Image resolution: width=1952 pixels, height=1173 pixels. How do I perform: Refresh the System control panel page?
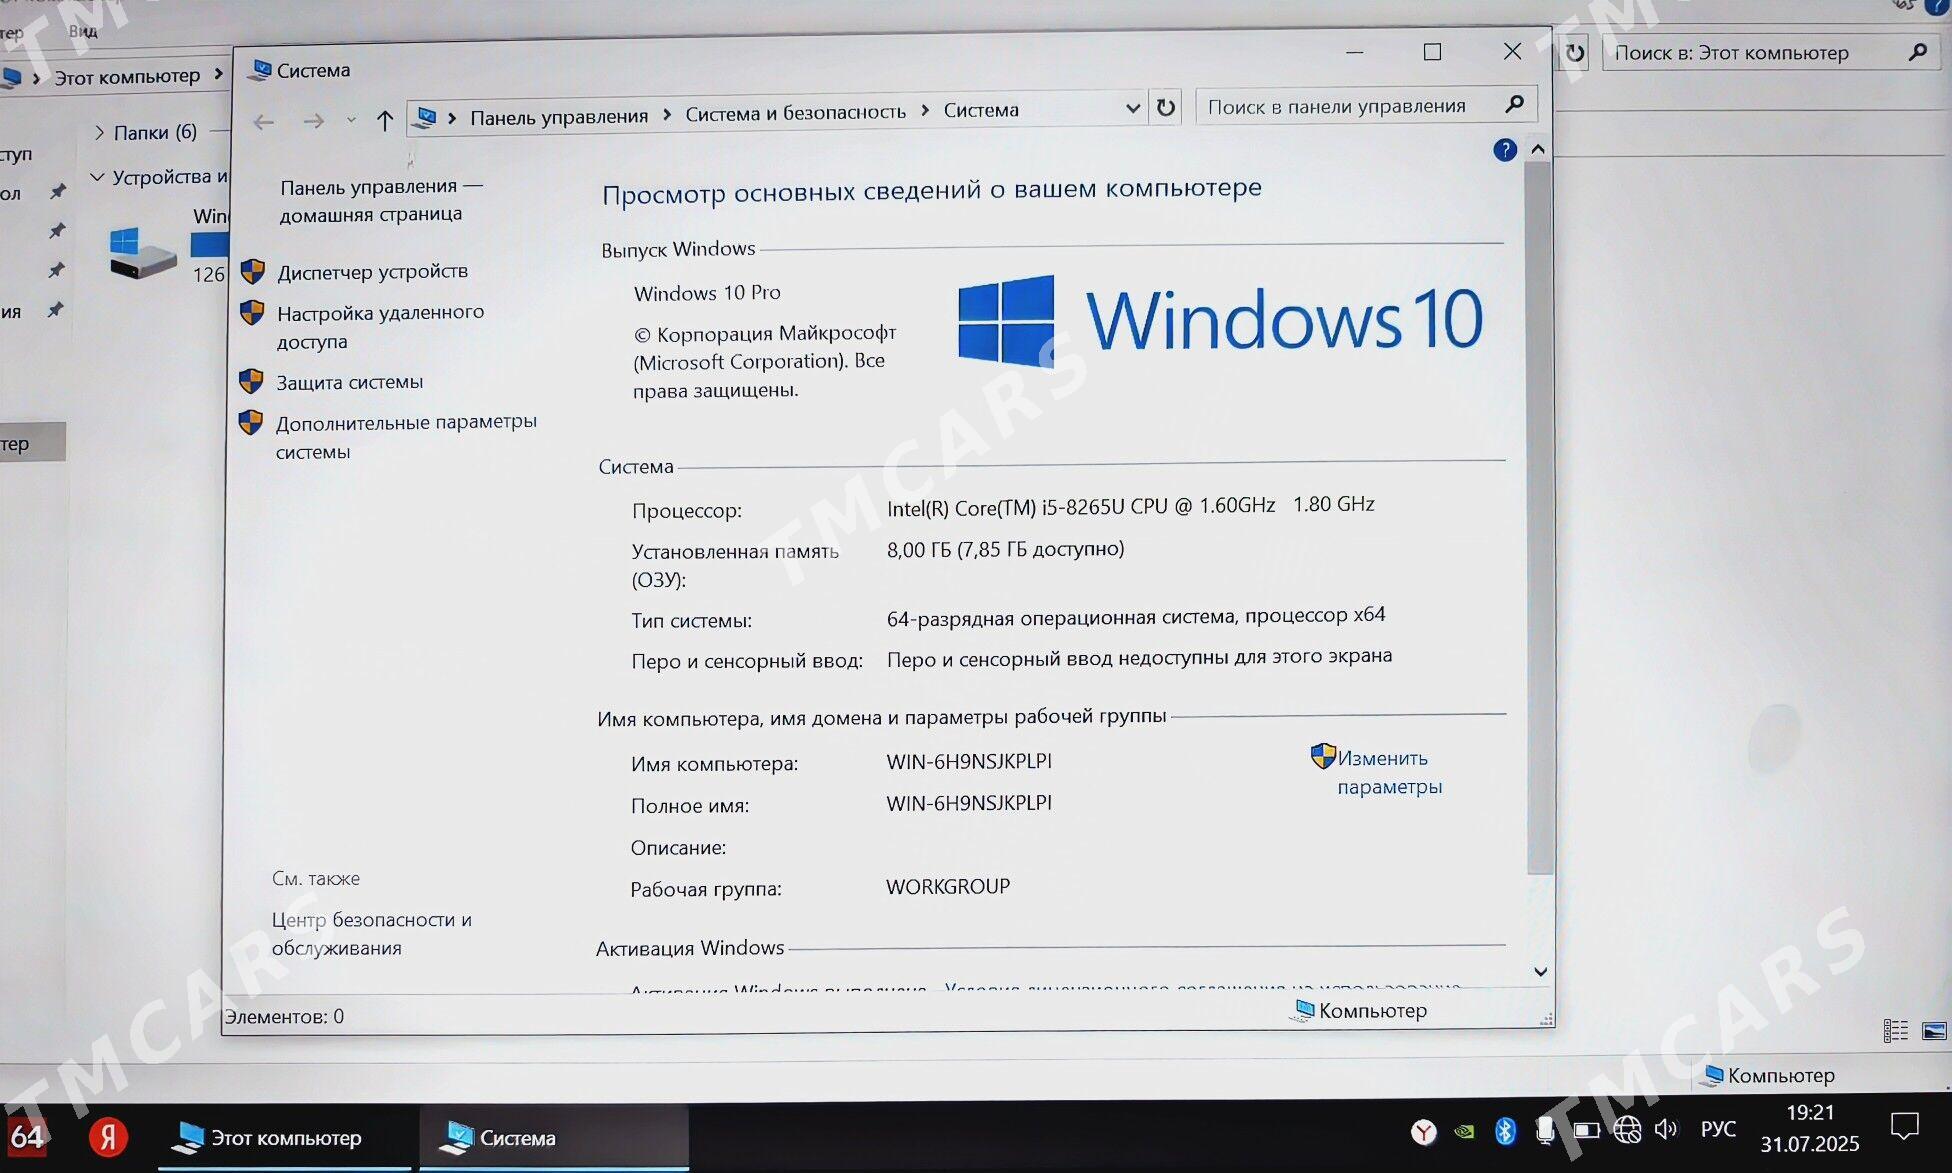[x=1166, y=107]
